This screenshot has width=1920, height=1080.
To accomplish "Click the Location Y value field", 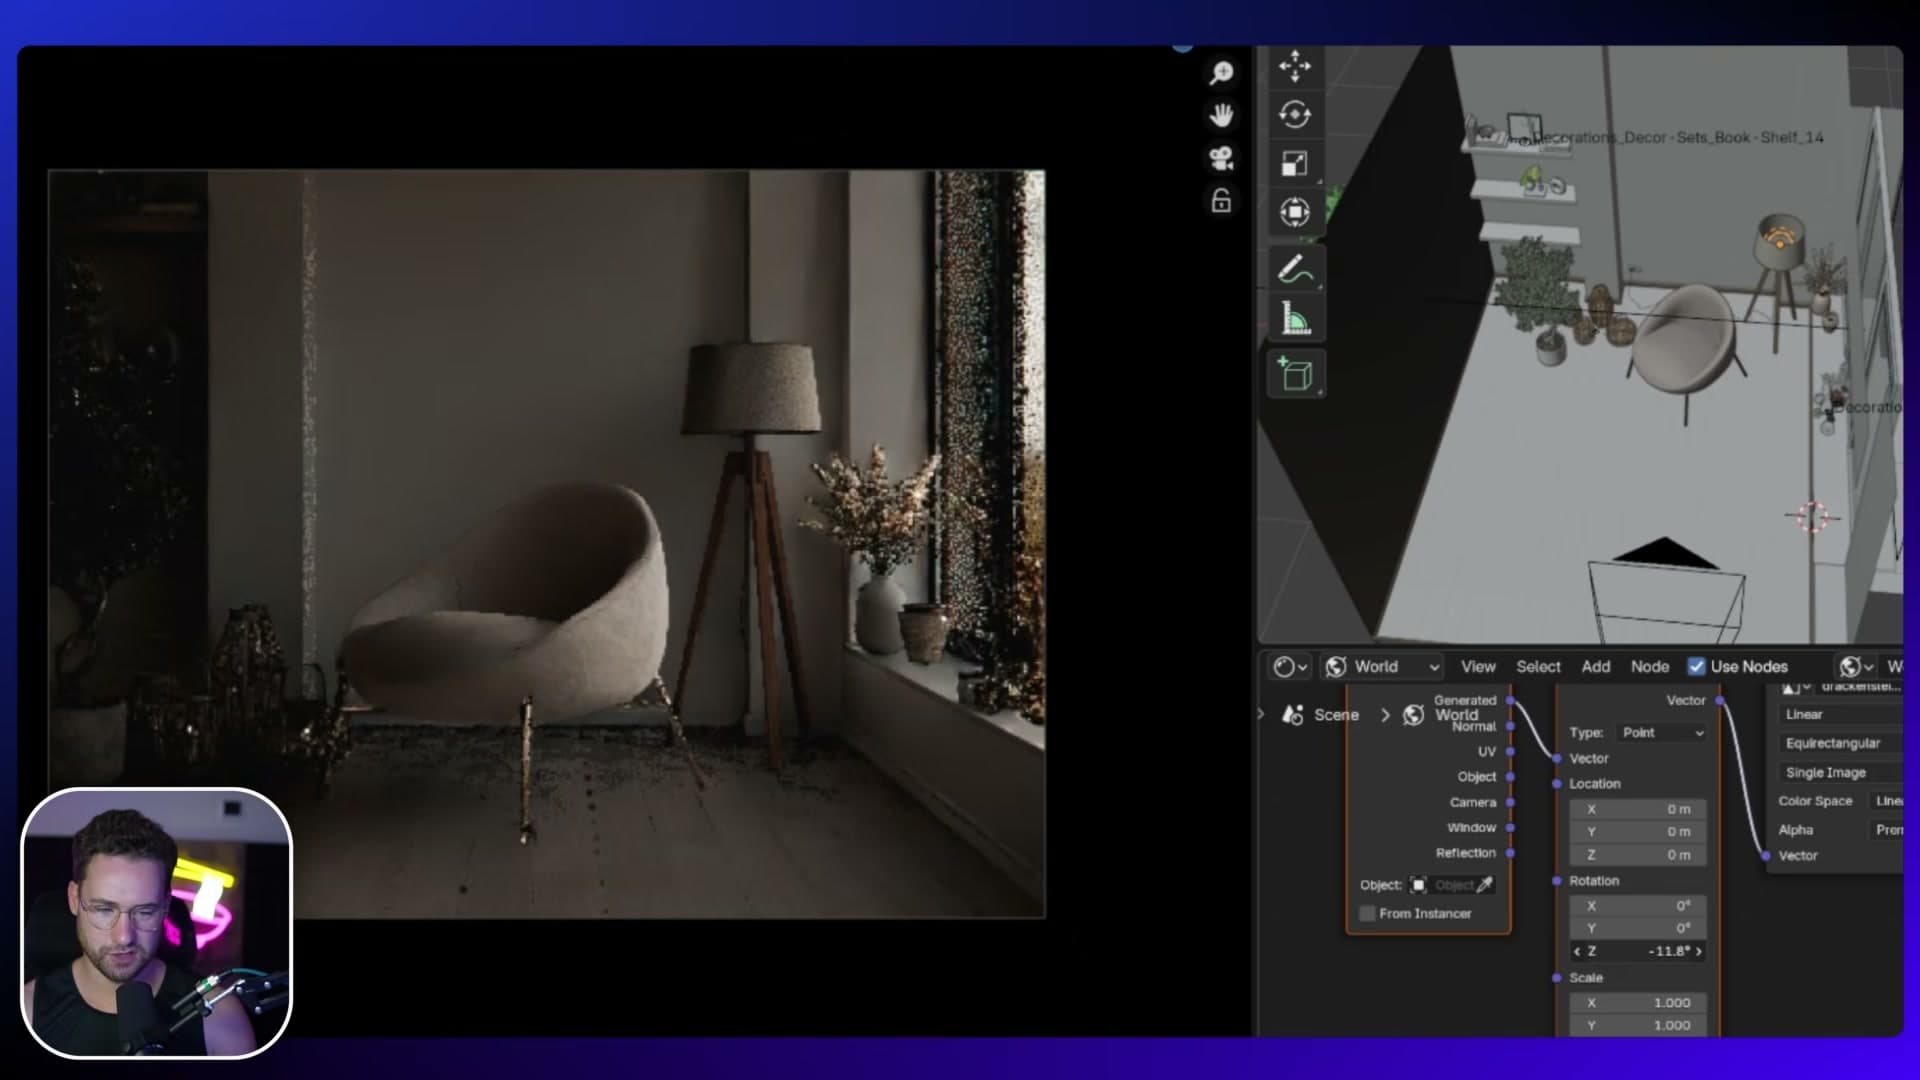I will [1638, 832].
